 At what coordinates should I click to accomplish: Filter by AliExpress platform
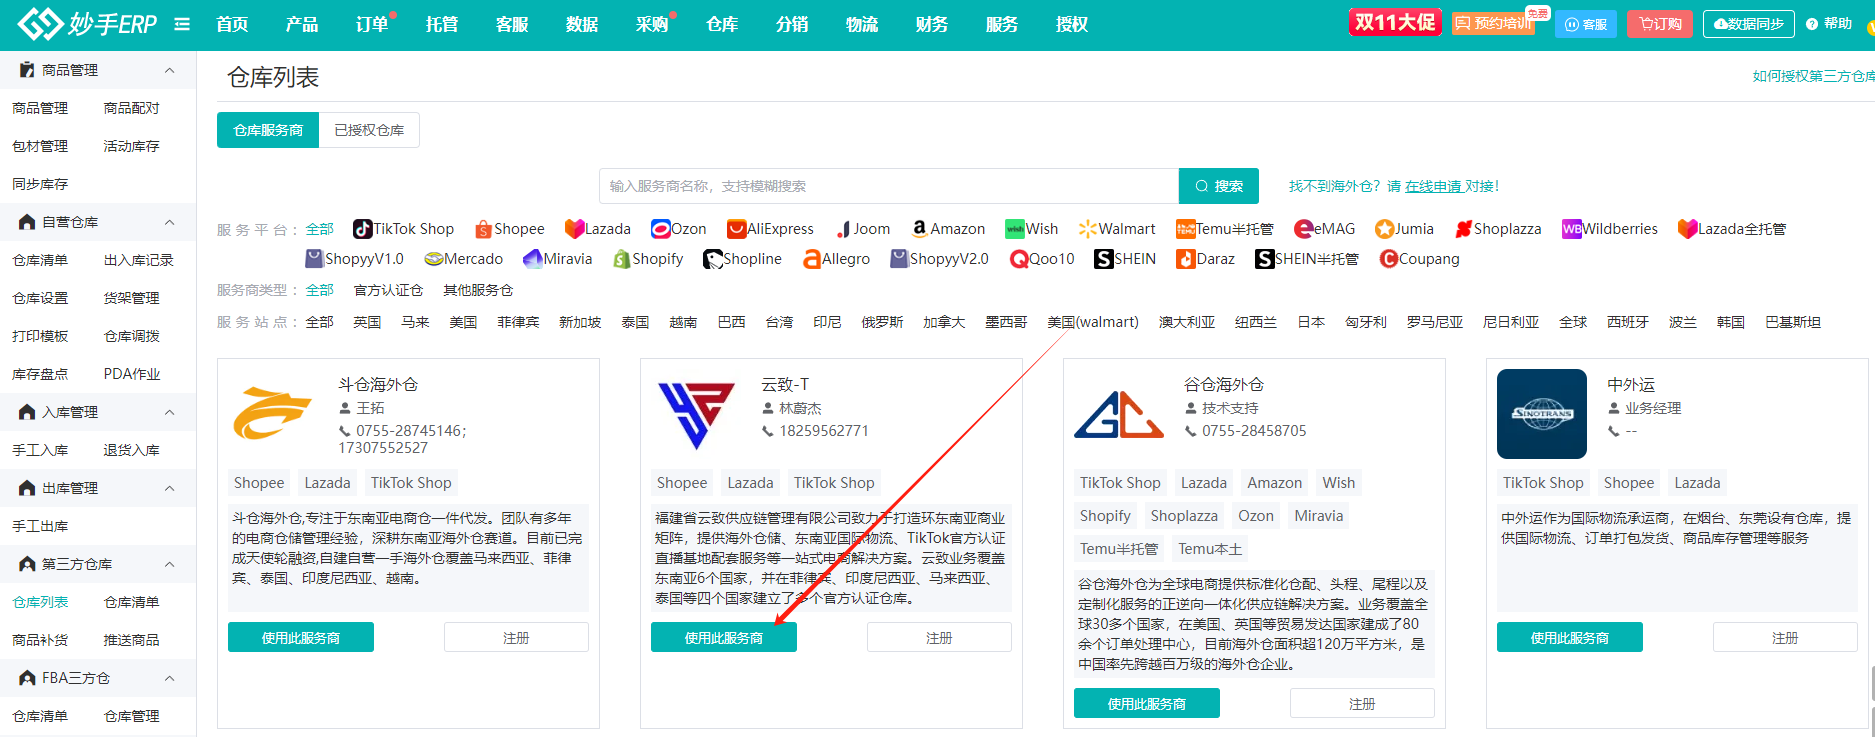click(x=770, y=229)
